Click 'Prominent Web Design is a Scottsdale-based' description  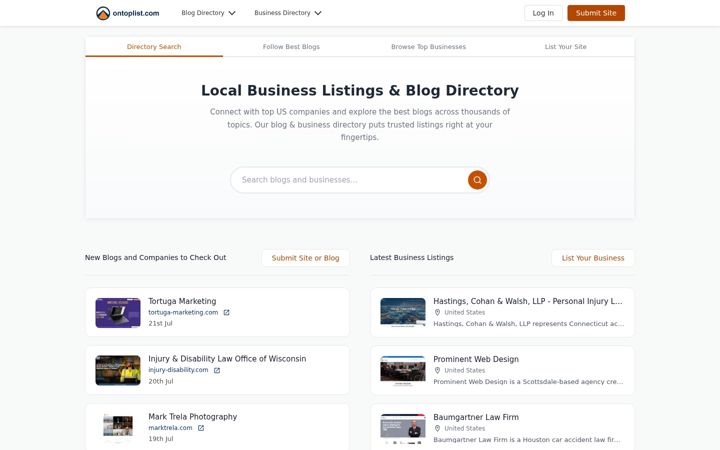[528, 382]
